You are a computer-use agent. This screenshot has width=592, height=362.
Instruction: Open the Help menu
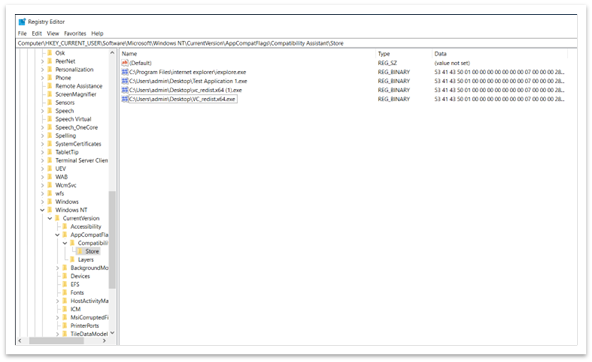pyautogui.click(x=97, y=33)
